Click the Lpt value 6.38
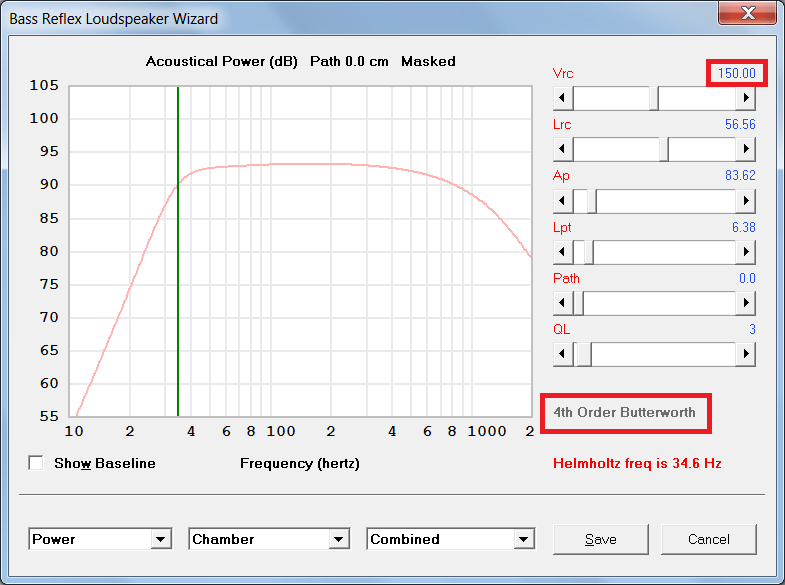 coord(743,228)
